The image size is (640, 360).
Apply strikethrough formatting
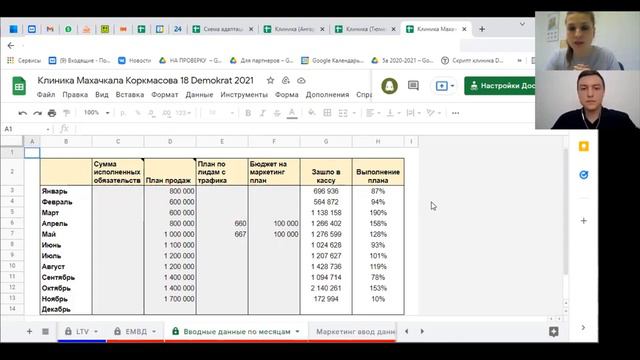(277, 113)
